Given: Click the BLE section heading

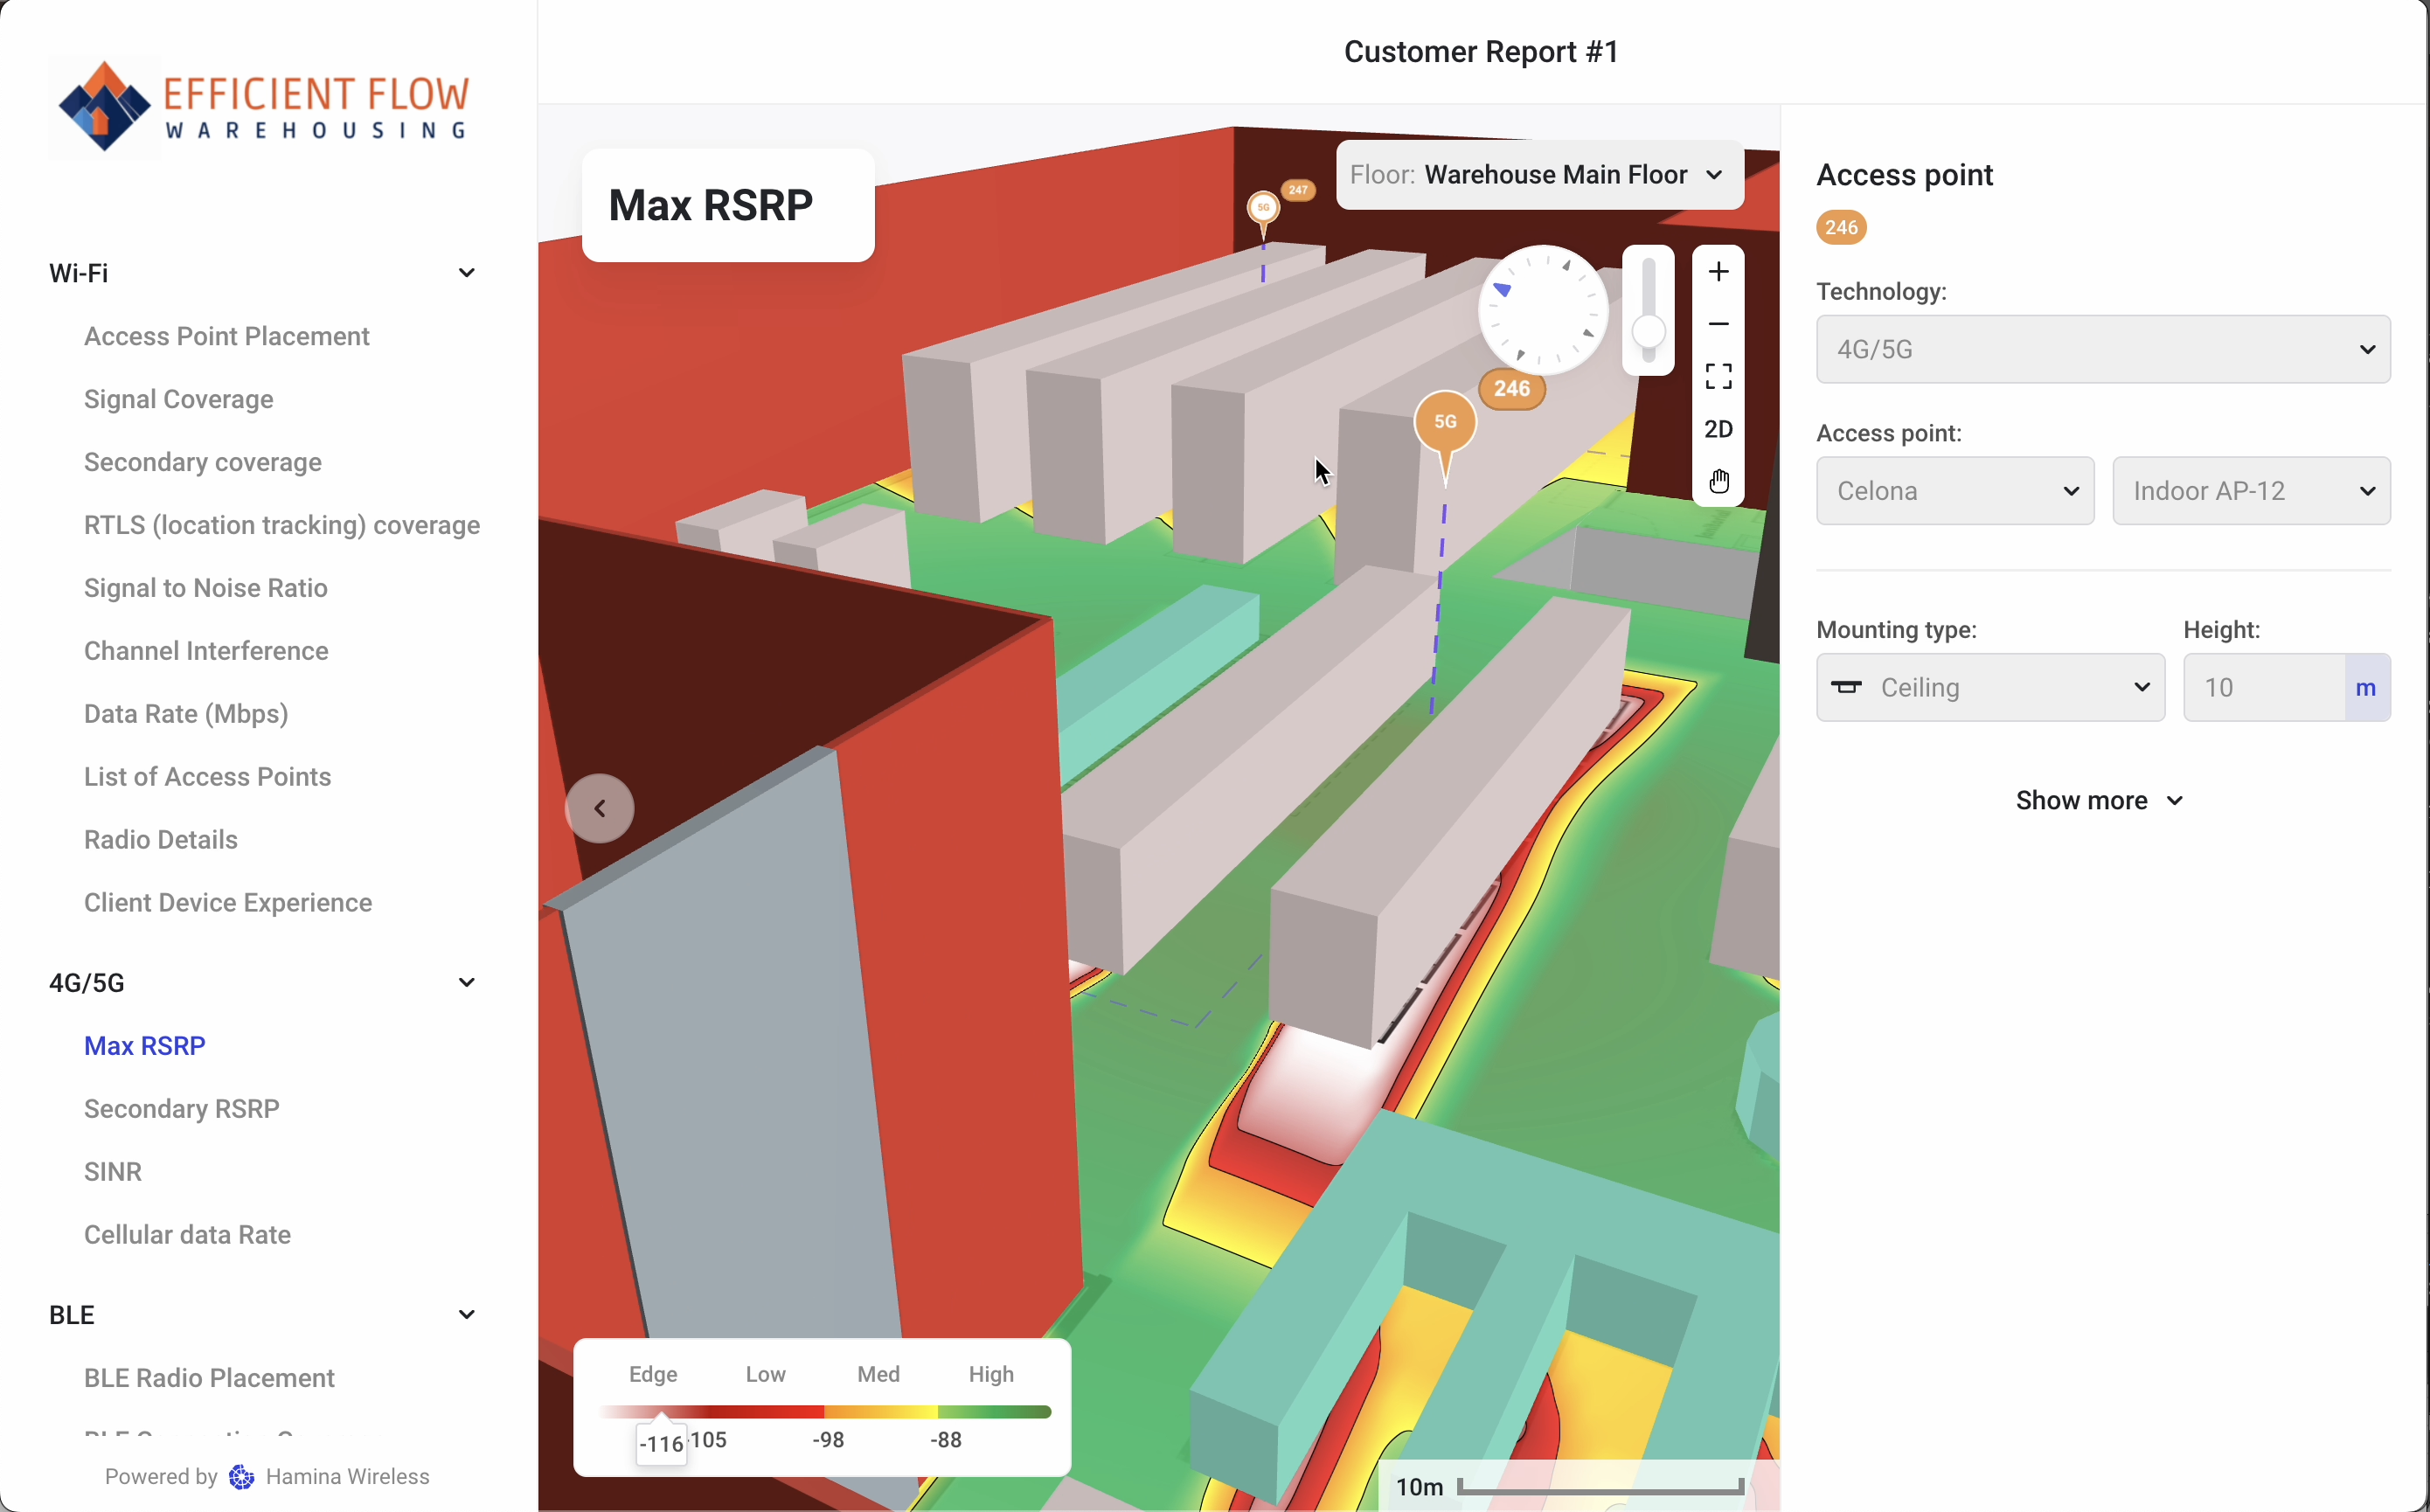Looking at the screenshot, I should coord(72,1314).
